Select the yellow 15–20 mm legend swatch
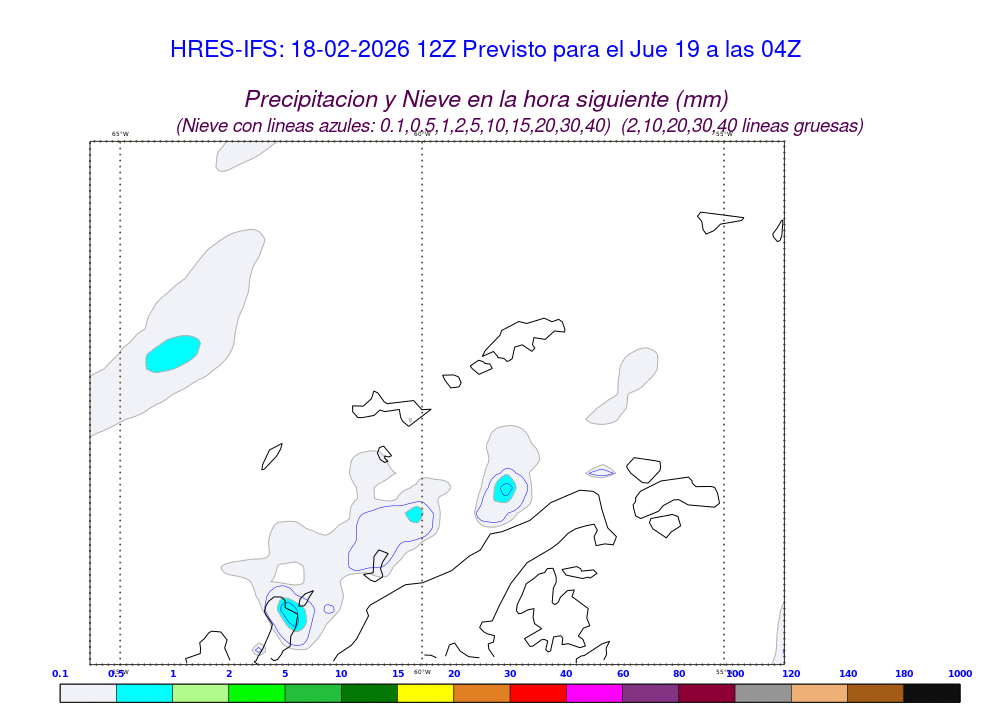This screenshot has height=707, width=1000. coord(425,692)
